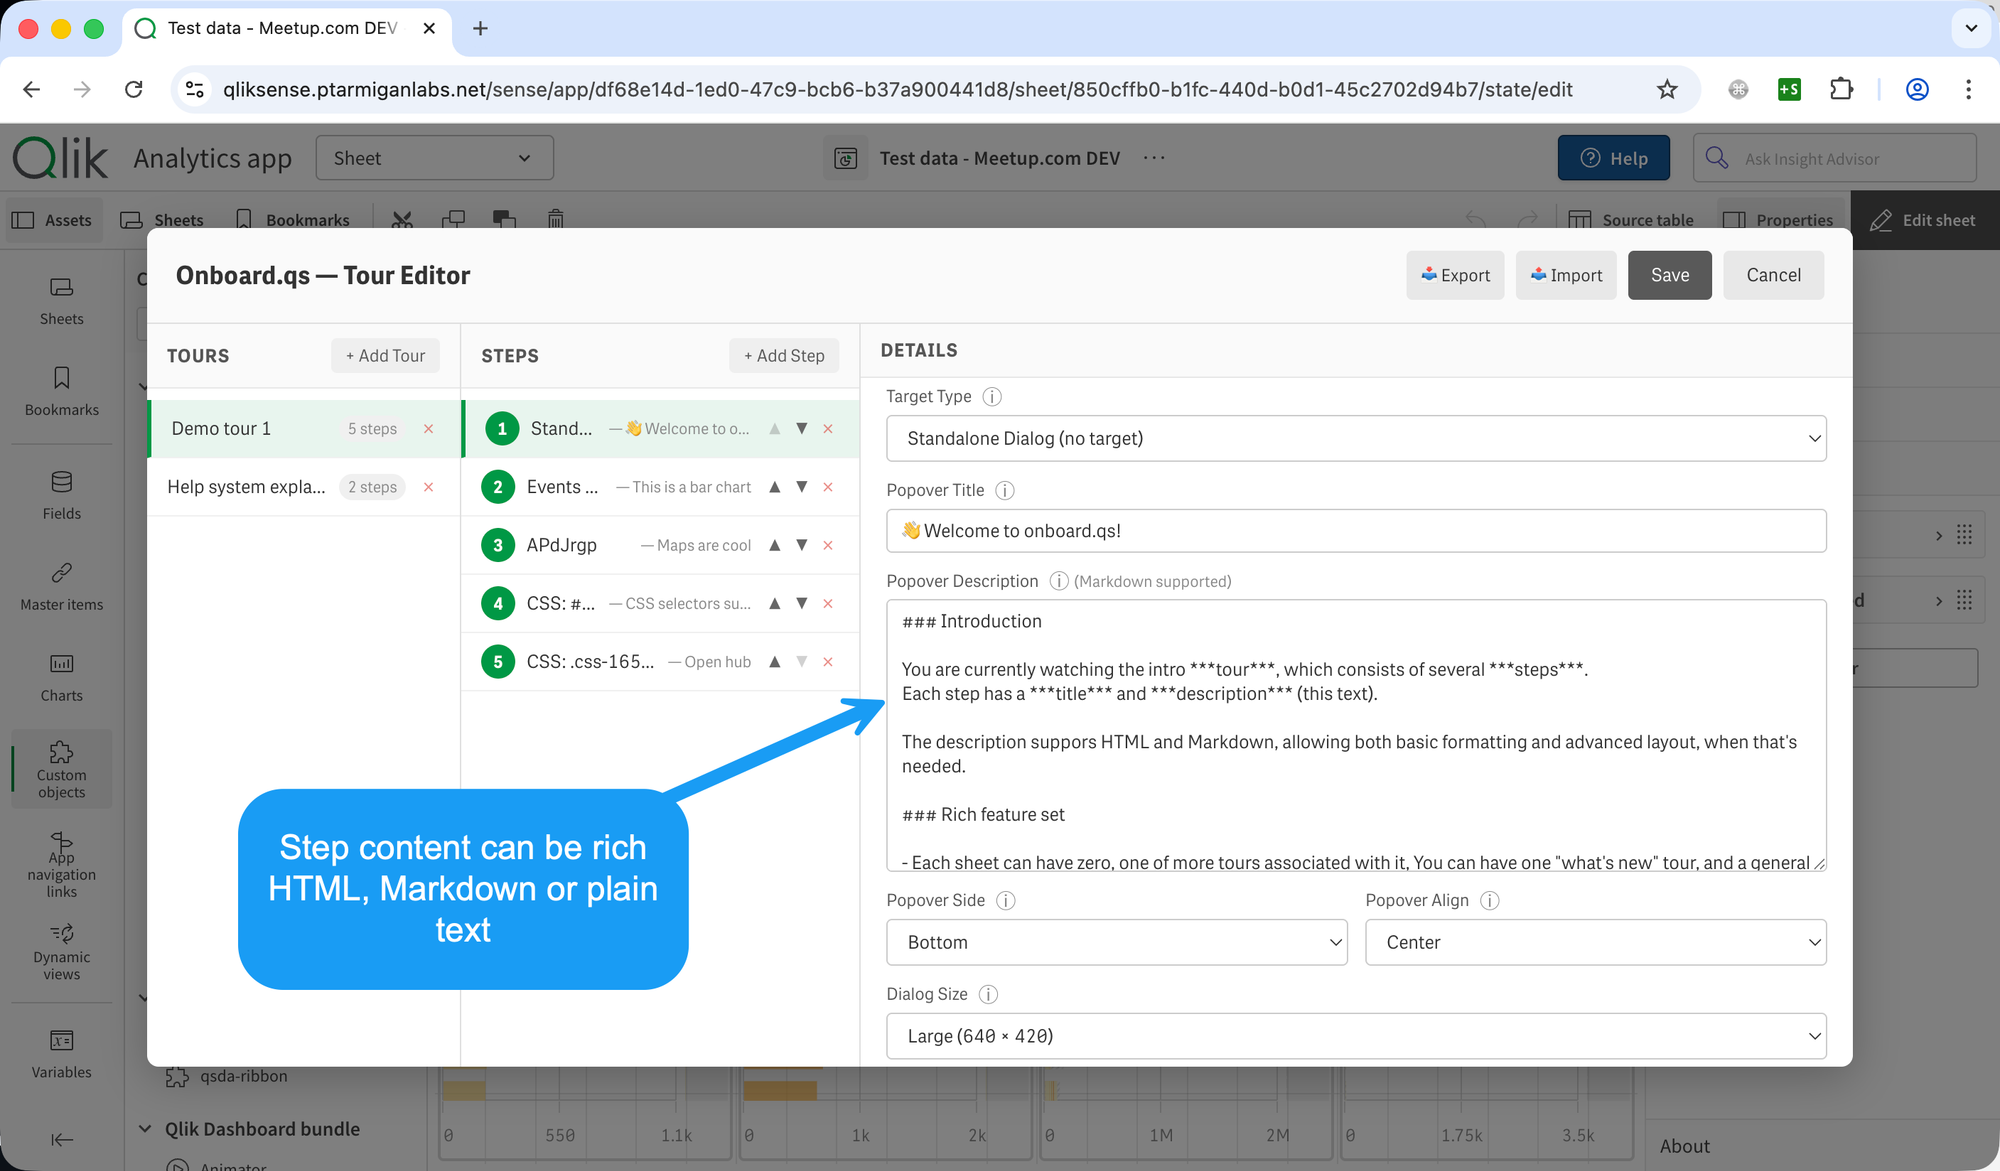2000x1171 pixels.
Task: Click the description textarea resize handle
Action: click(x=1819, y=864)
